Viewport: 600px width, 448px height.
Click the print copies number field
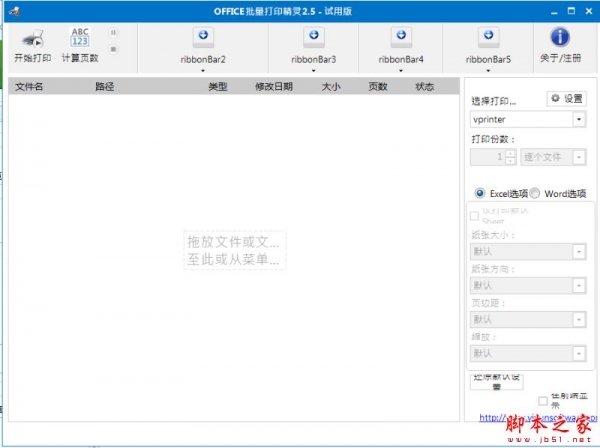tap(488, 157)
